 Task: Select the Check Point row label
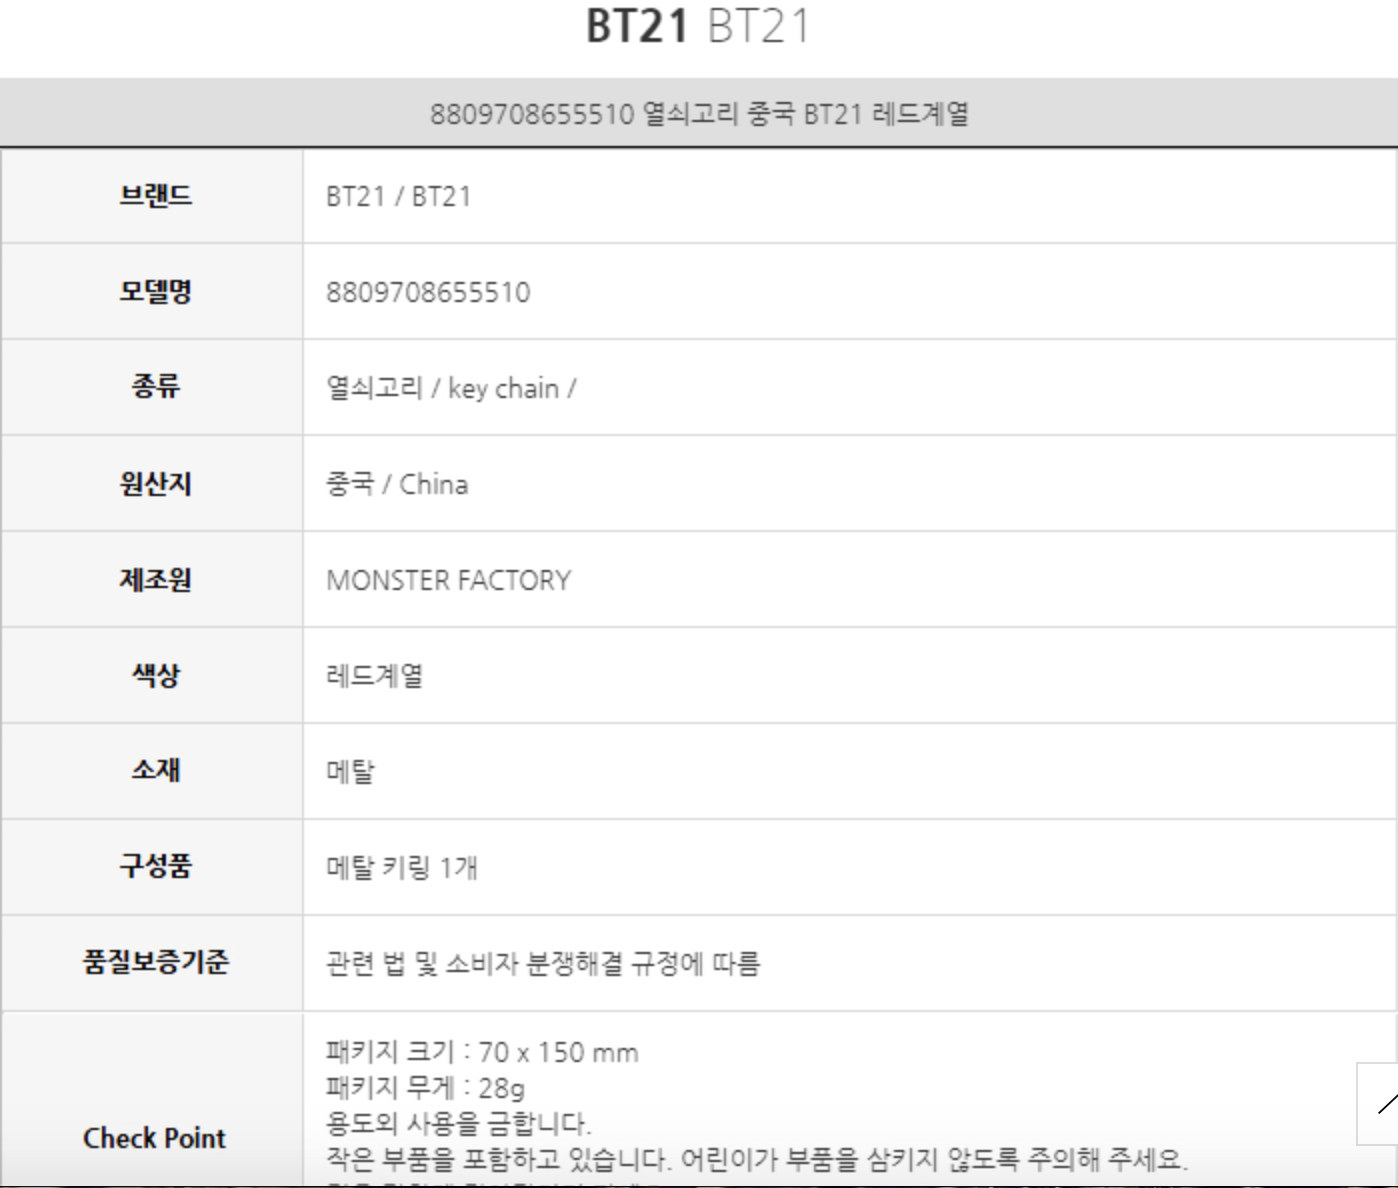click(154, 1138)
